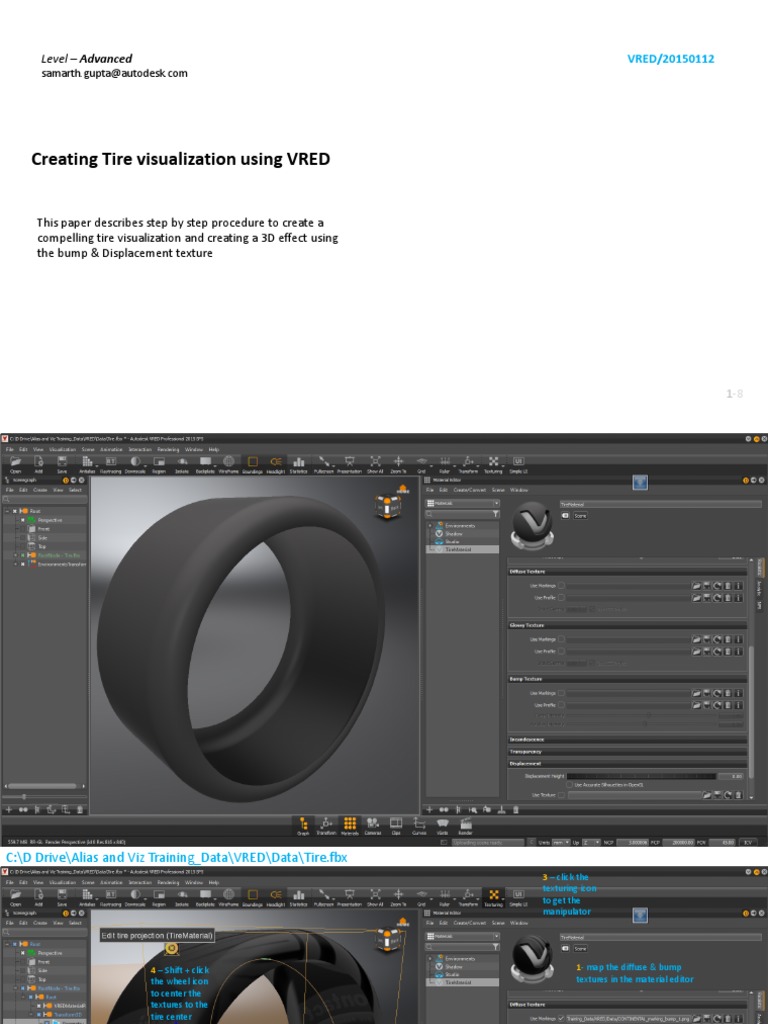
Task: Select the Region render icon in upper VRED toolbar
Action: pyautogui.click(x=159, y=463)
